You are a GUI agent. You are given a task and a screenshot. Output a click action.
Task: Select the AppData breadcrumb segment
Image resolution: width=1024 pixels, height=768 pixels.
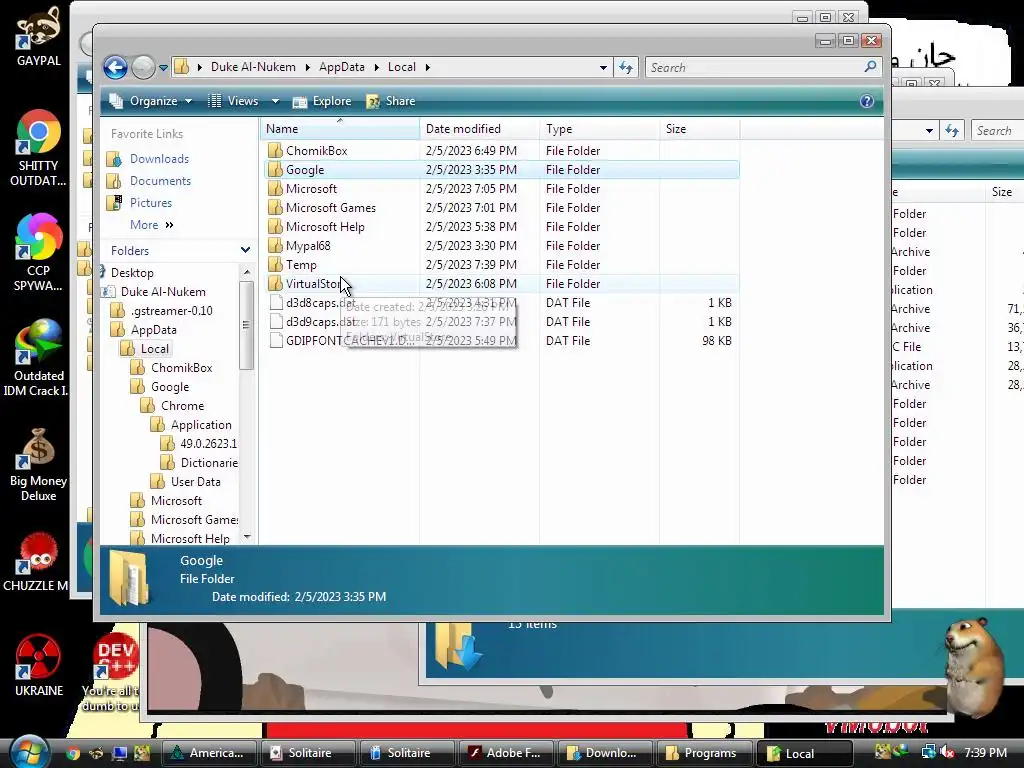342,67
